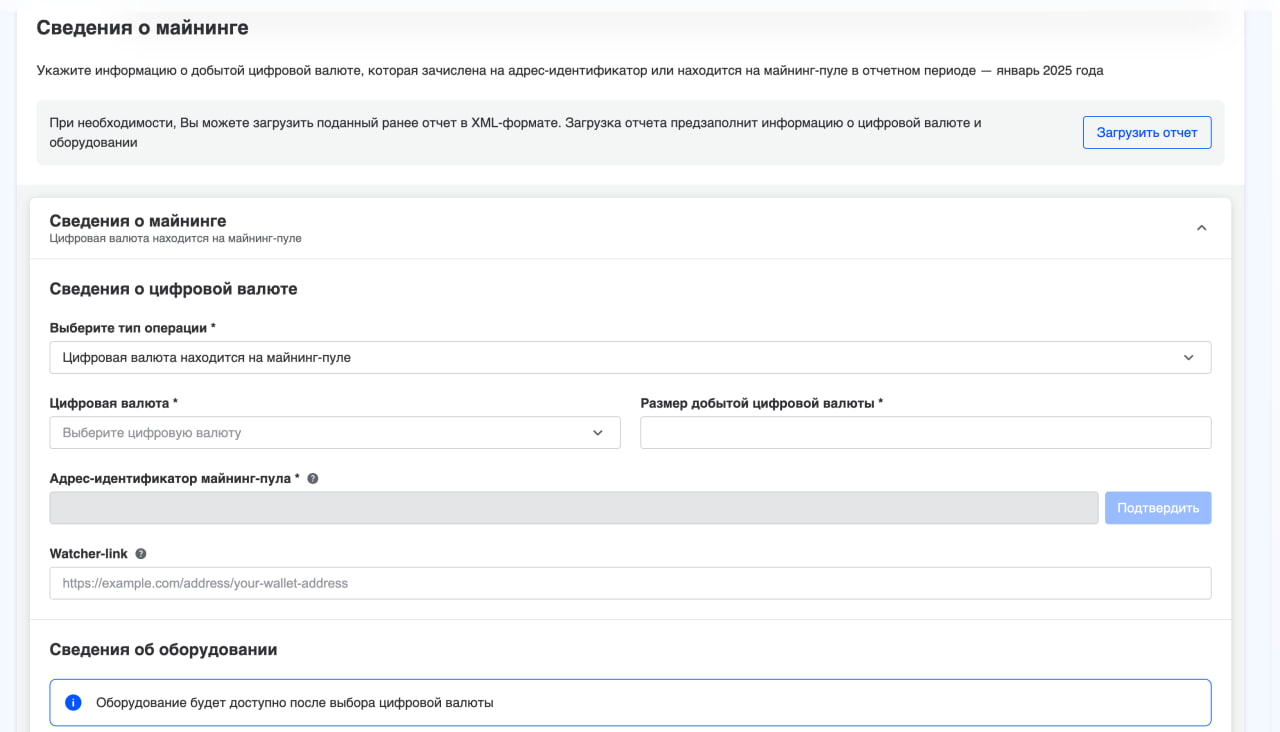The image size is (1280, 732).
Task: Click the "Watcher-link" field label
Action: tap(89, 554)
